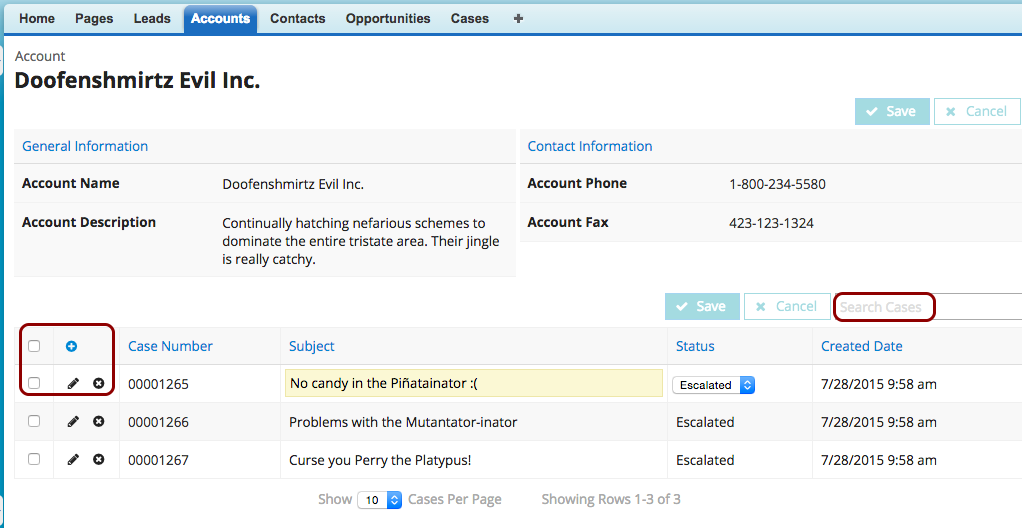Viewport: 1022px width, 528px height.
Task: Check the box for case 00001265
Action: (x=34, y=384)
